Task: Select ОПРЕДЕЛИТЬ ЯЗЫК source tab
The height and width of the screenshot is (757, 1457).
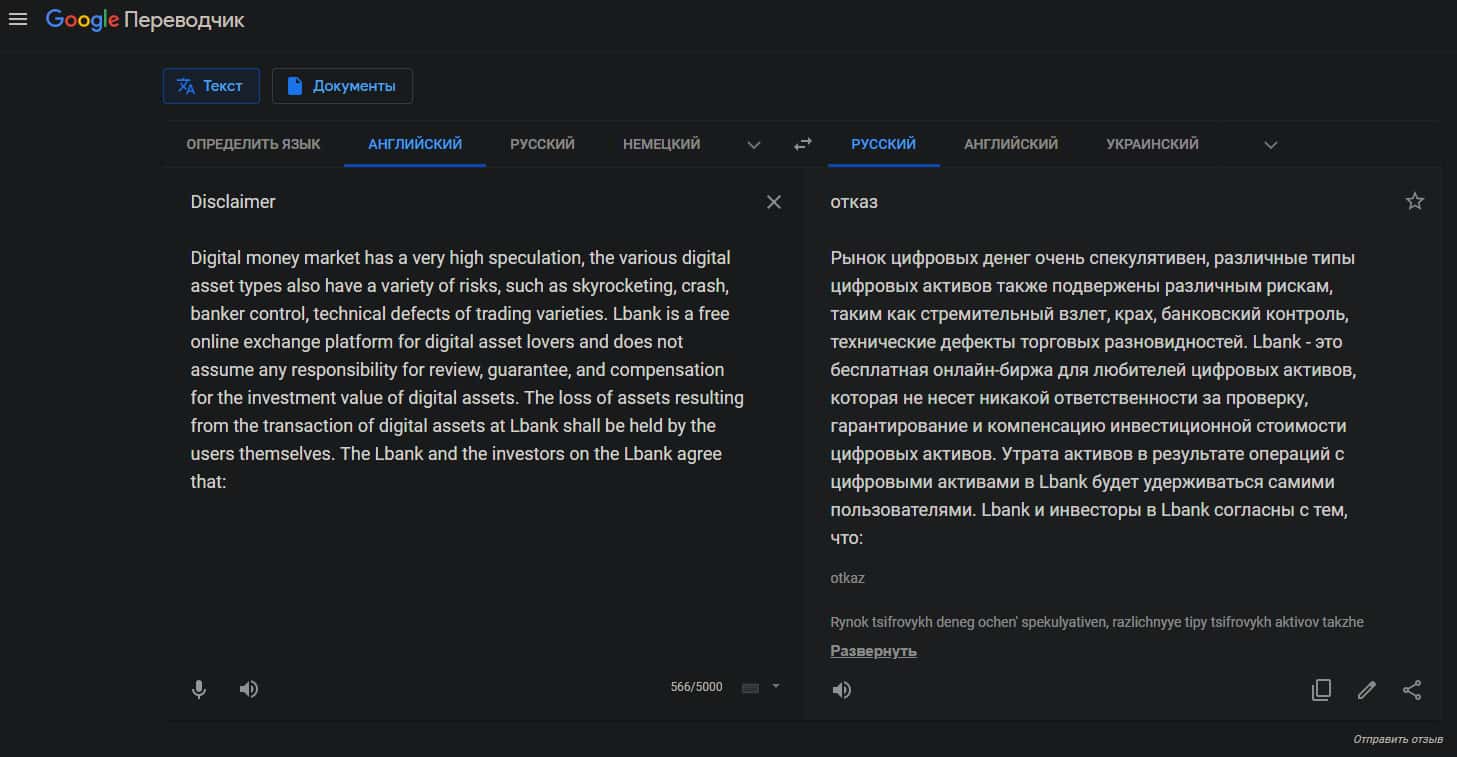Action: pos(253,144)
